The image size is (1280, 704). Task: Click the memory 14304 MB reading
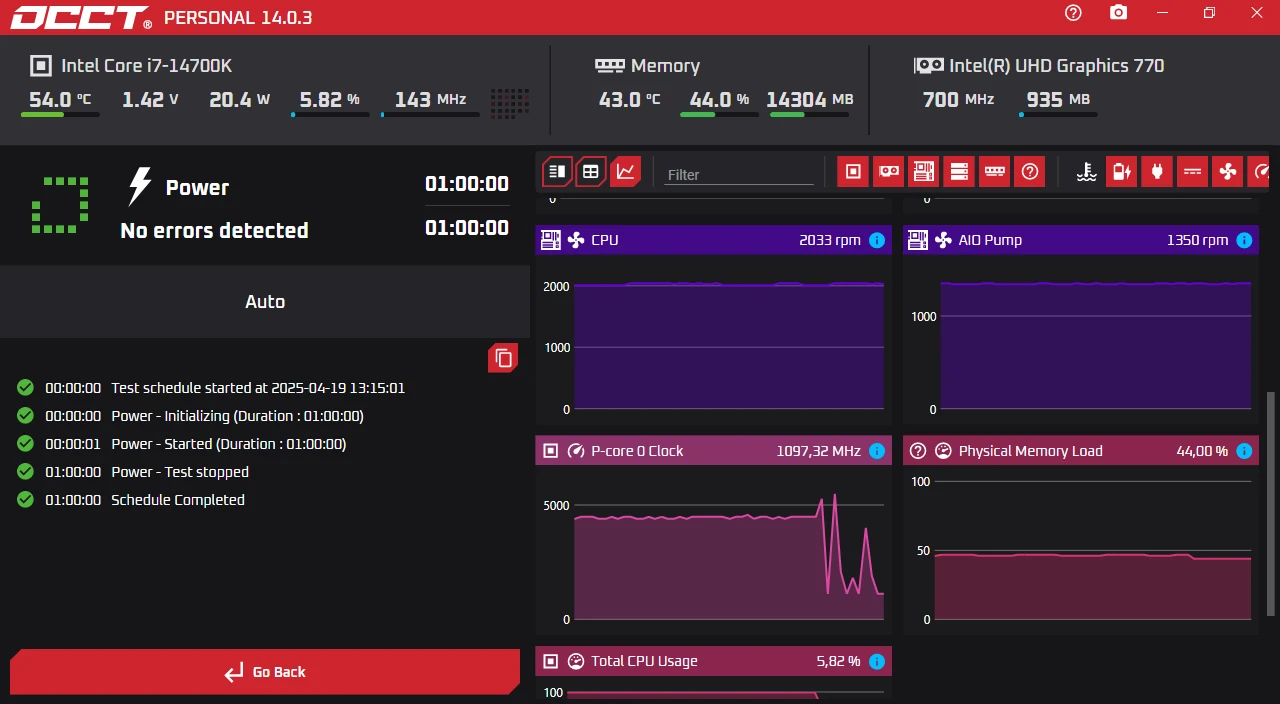tap(810, 99)
